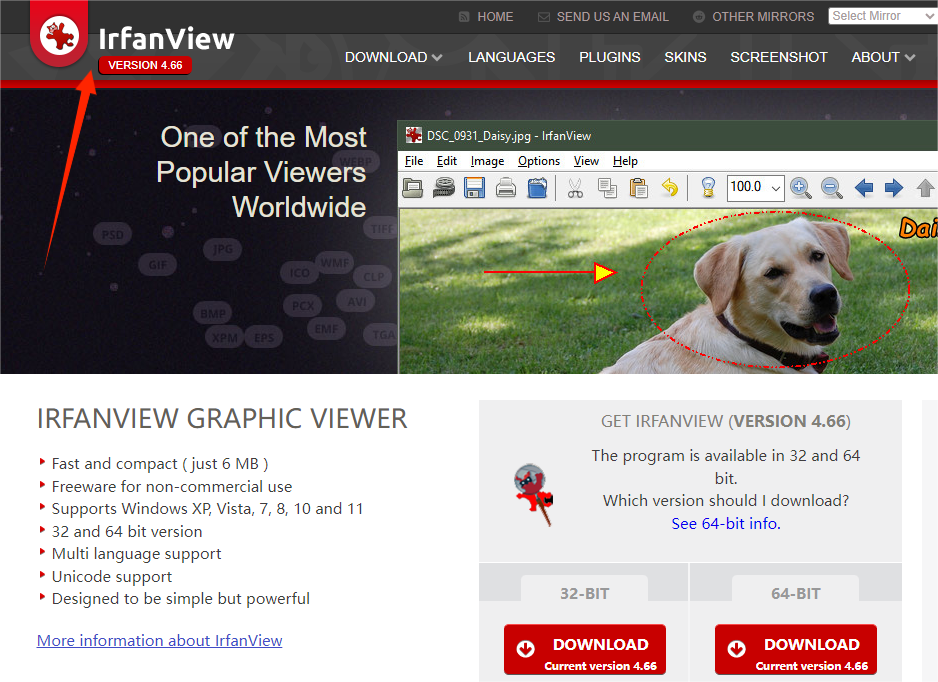Click the text '32 and 64 bit version'

tap(127, 531)
